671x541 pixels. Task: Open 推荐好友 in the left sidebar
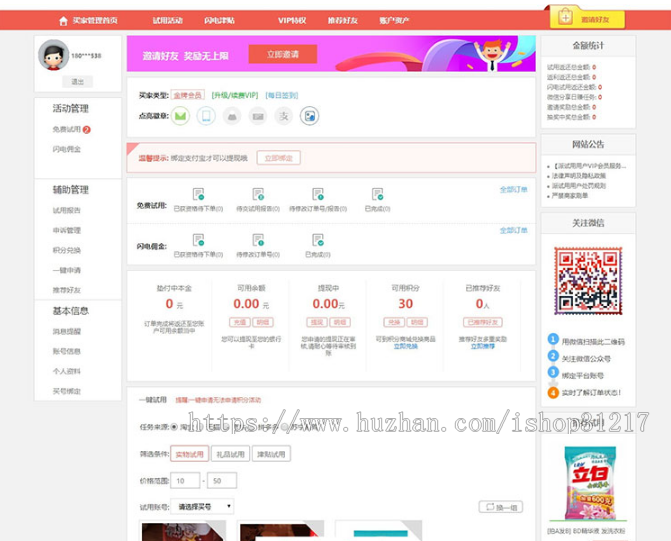67,290
